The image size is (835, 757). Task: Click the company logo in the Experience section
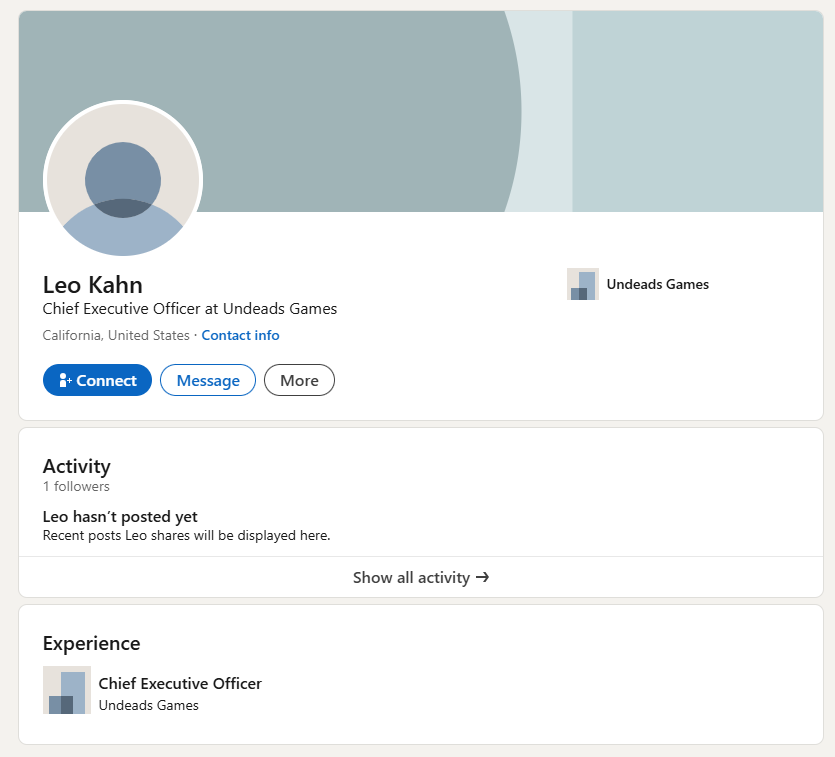(x=67, y=690)
